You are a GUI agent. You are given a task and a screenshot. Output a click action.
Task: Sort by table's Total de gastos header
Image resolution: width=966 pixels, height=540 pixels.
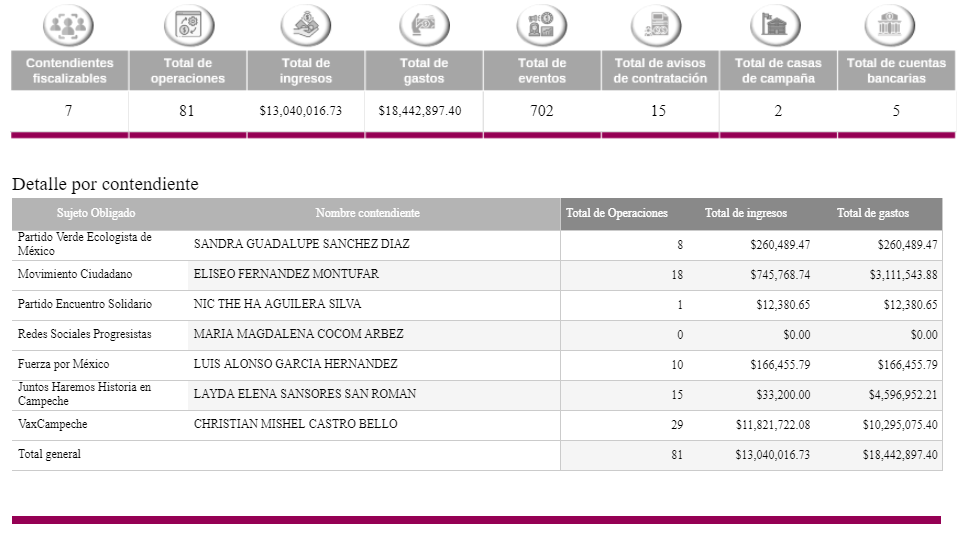[x=873, y=213]
